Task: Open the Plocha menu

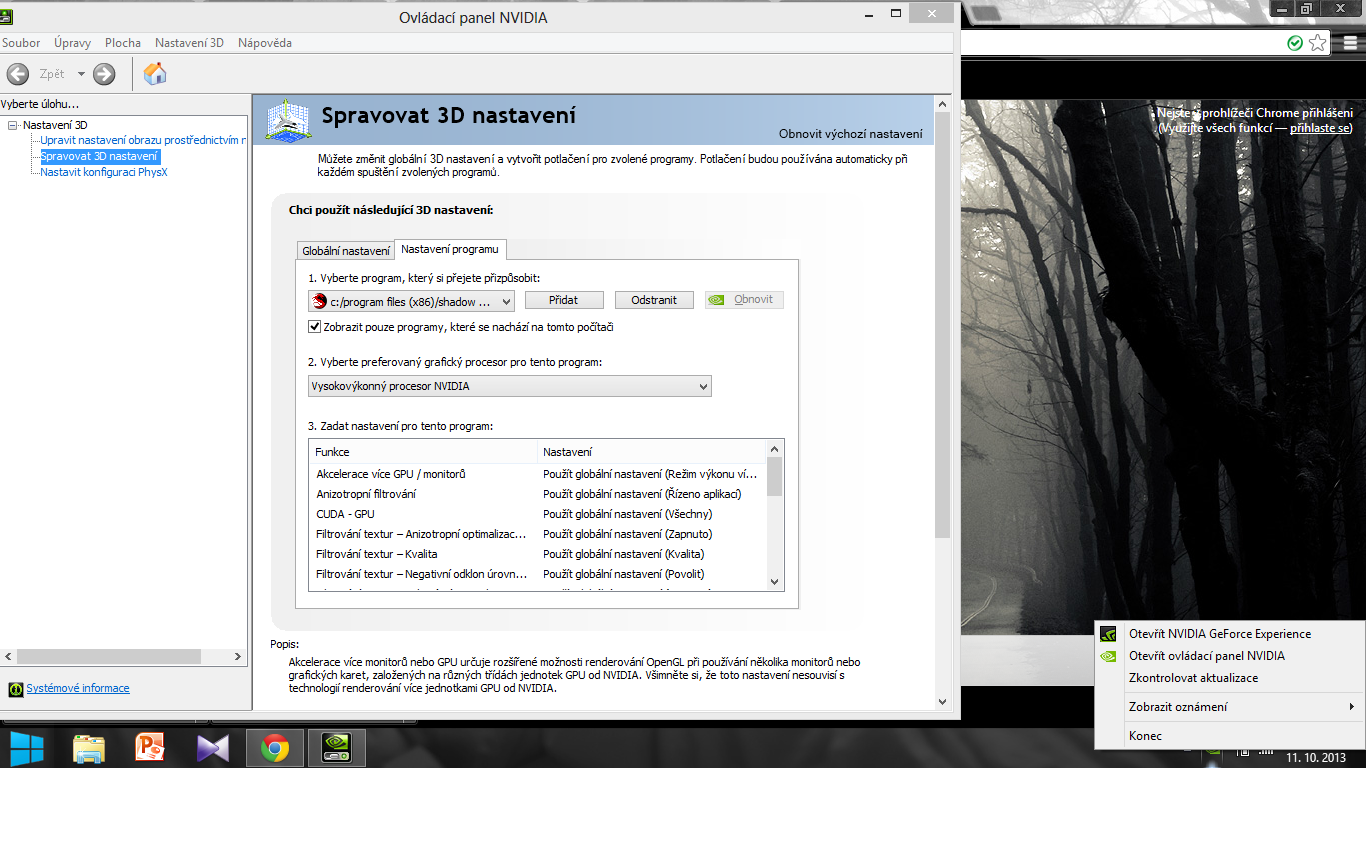Action: 123,43
